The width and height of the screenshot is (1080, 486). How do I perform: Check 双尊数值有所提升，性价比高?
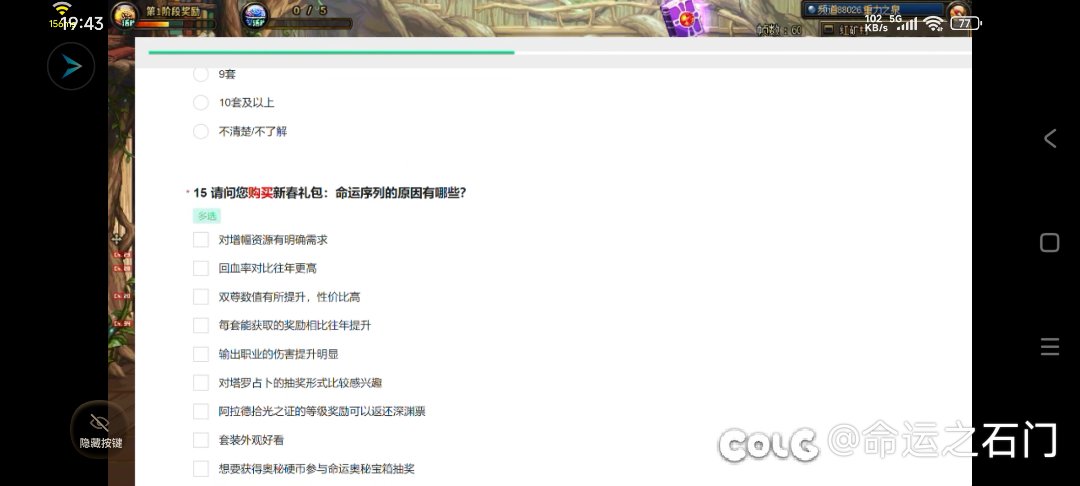[x=200, y=297]
